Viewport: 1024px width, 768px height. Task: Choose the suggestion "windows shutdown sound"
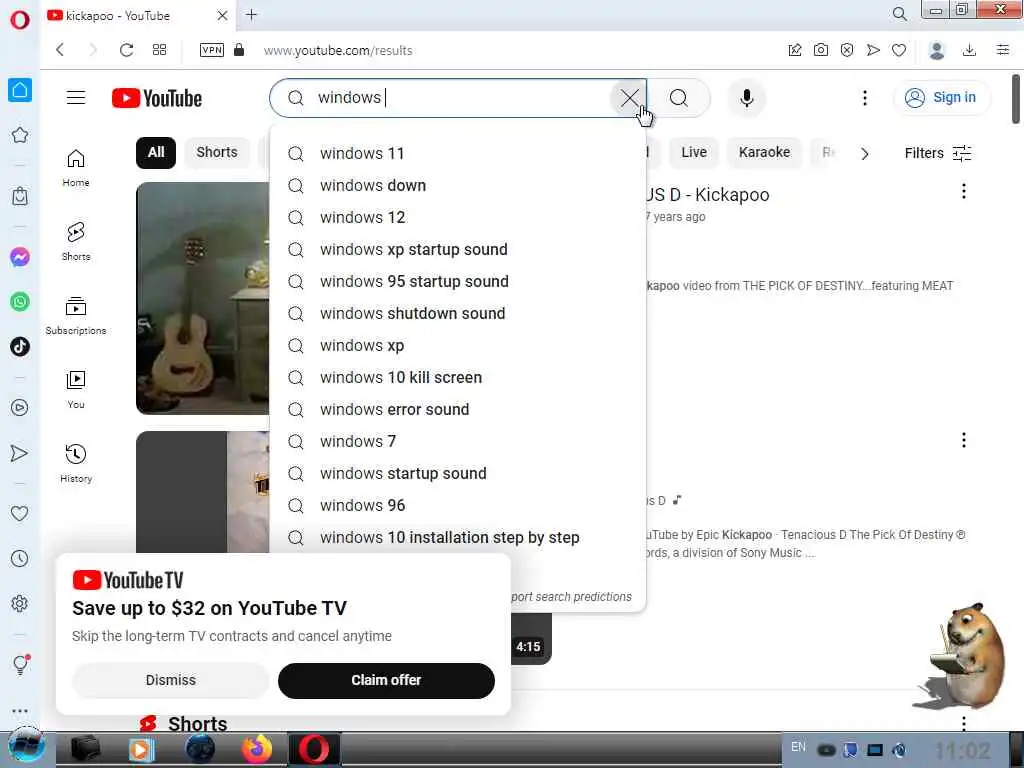pyautogui.click(x=457, y=313)
